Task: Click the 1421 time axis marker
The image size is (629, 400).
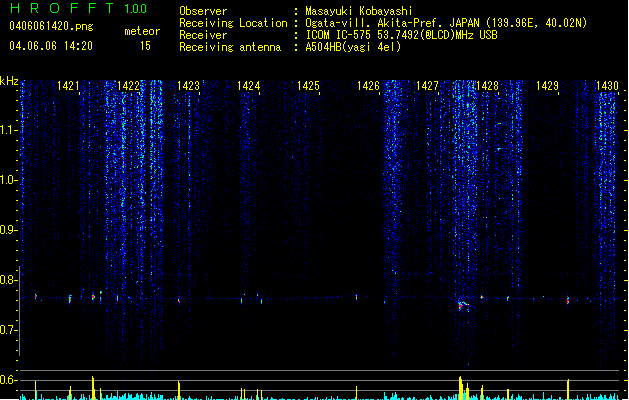Action: coord(68,86)
